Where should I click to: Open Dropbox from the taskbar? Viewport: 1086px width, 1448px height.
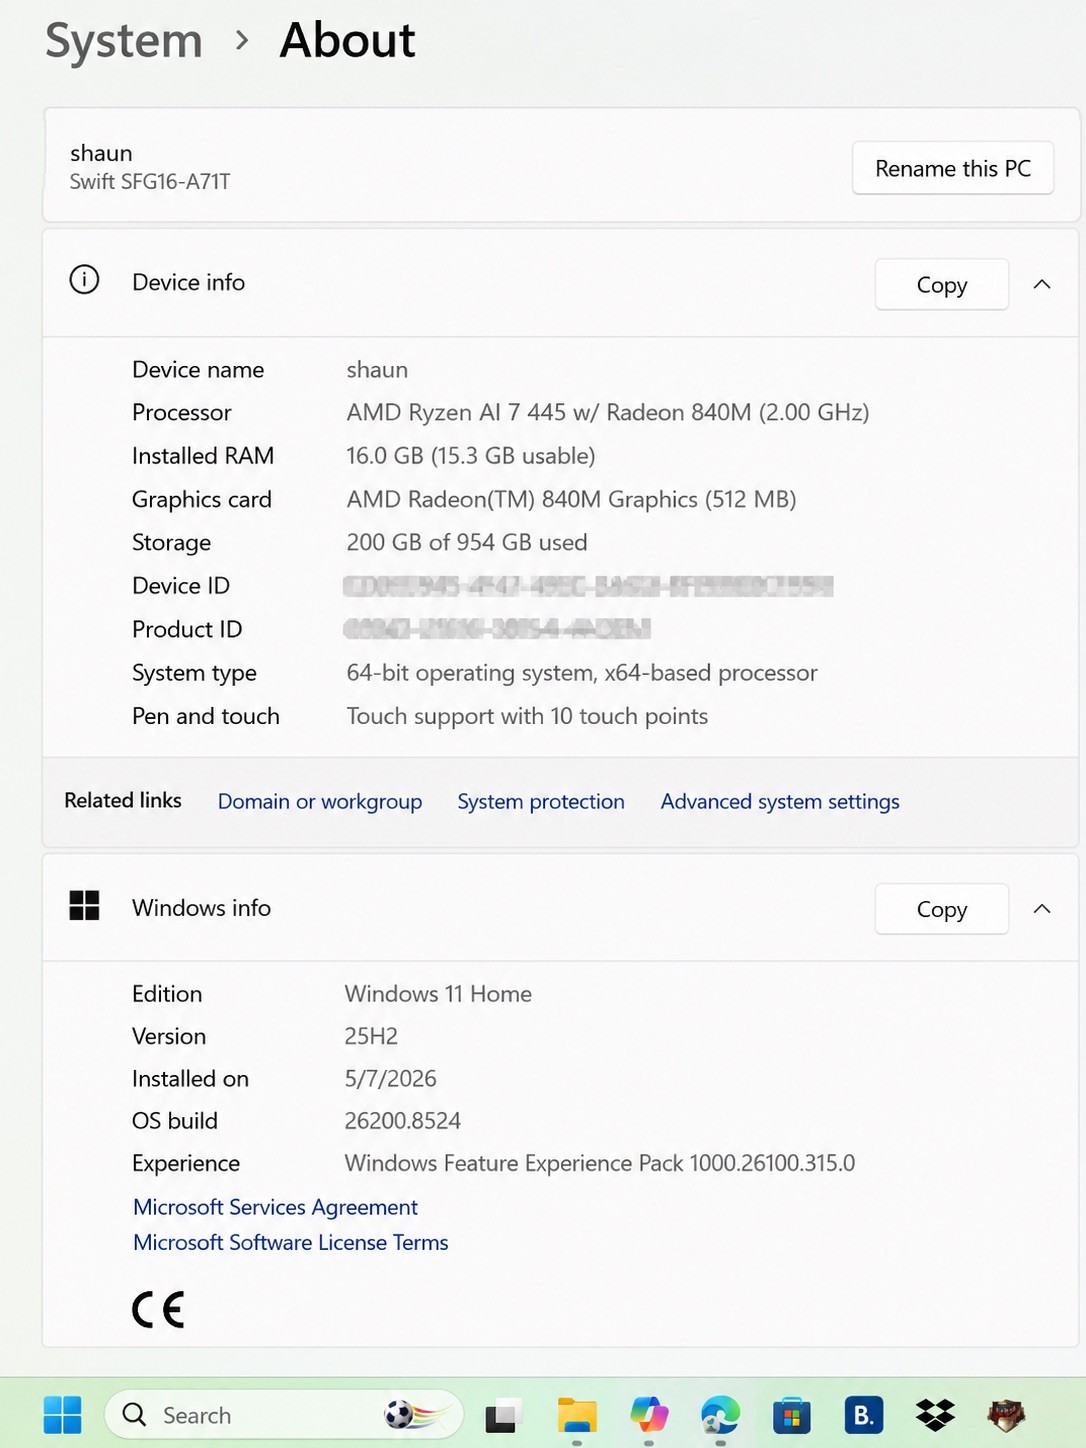tap(935, 1415)
